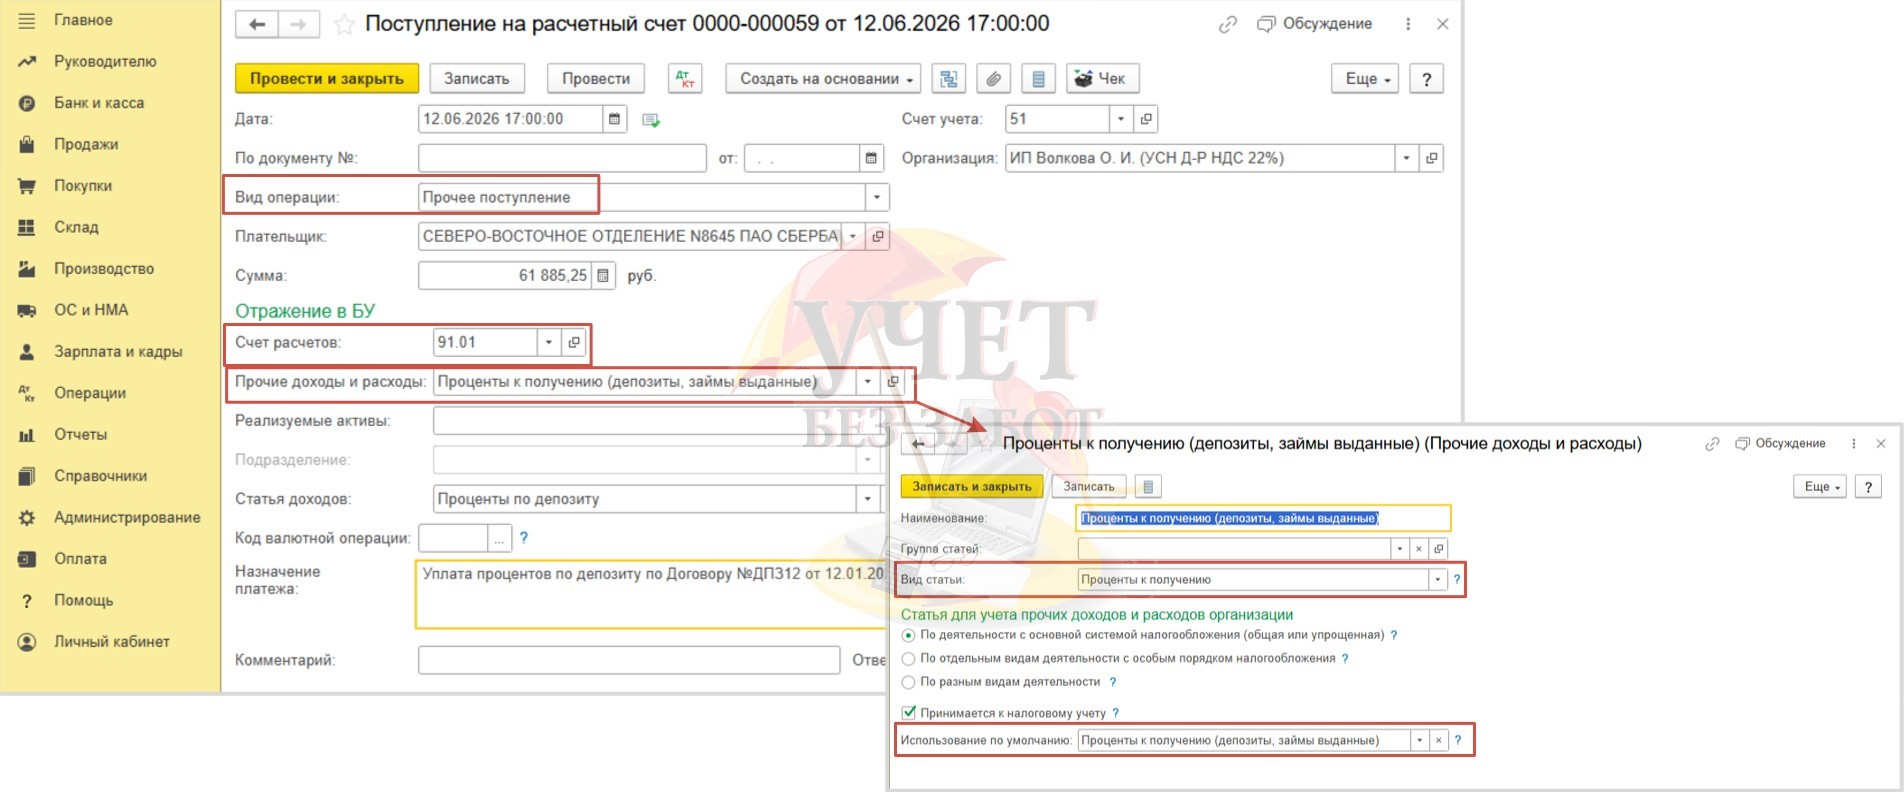Click into the Комментарий input field

pos(628,660)
